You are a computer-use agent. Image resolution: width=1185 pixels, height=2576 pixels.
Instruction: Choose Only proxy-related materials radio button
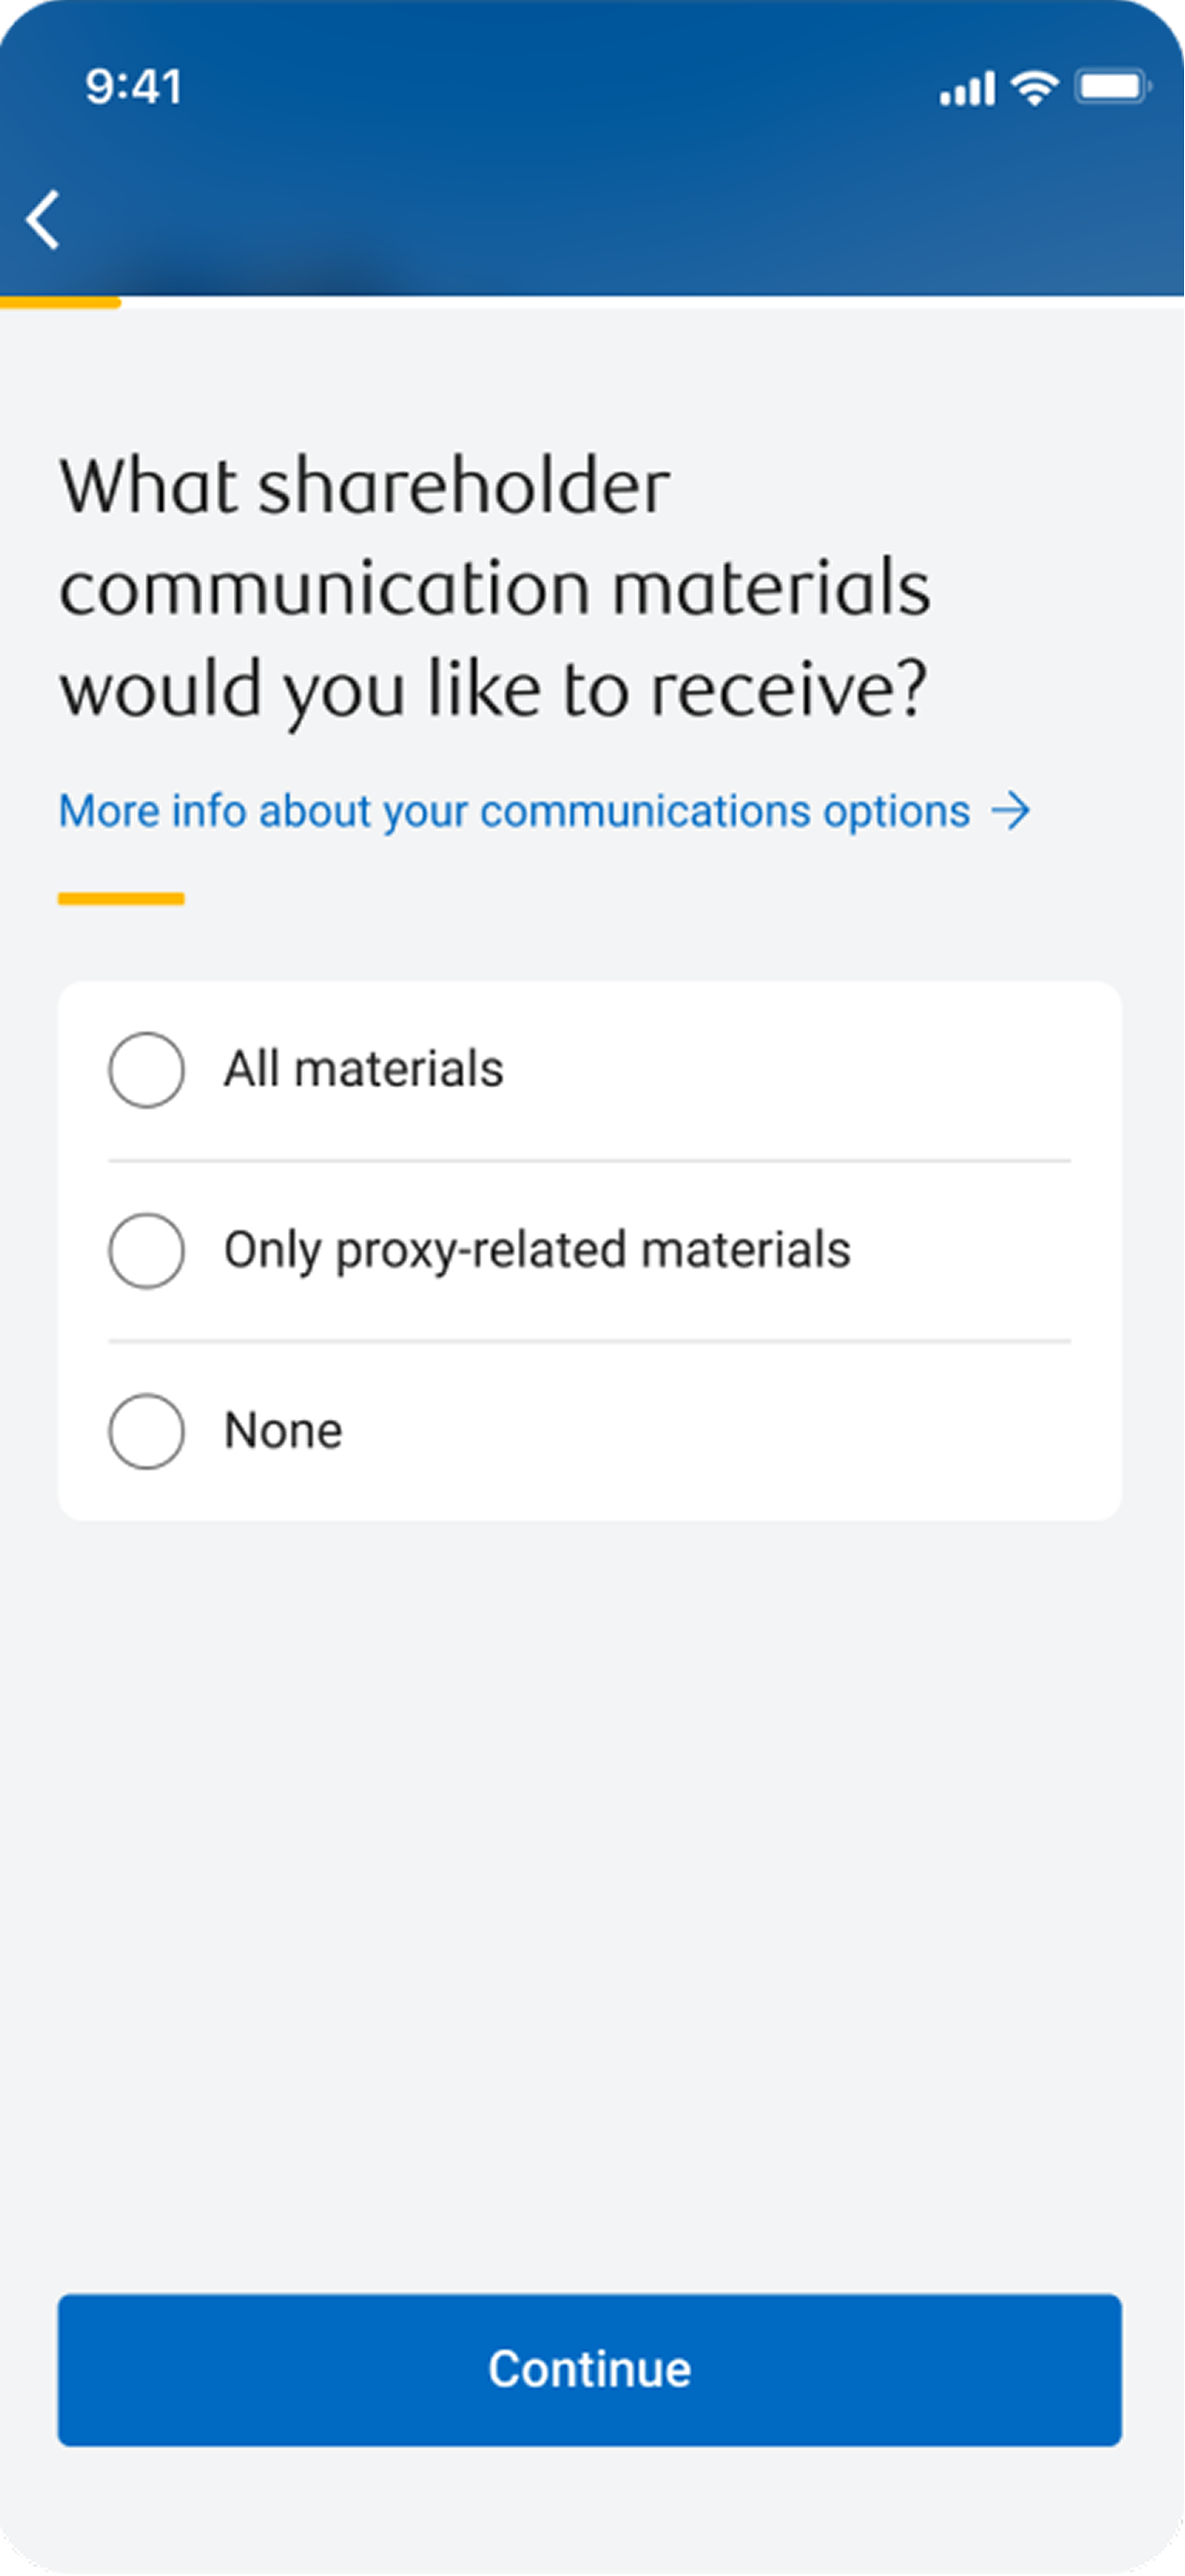[x=146, y=1251]
